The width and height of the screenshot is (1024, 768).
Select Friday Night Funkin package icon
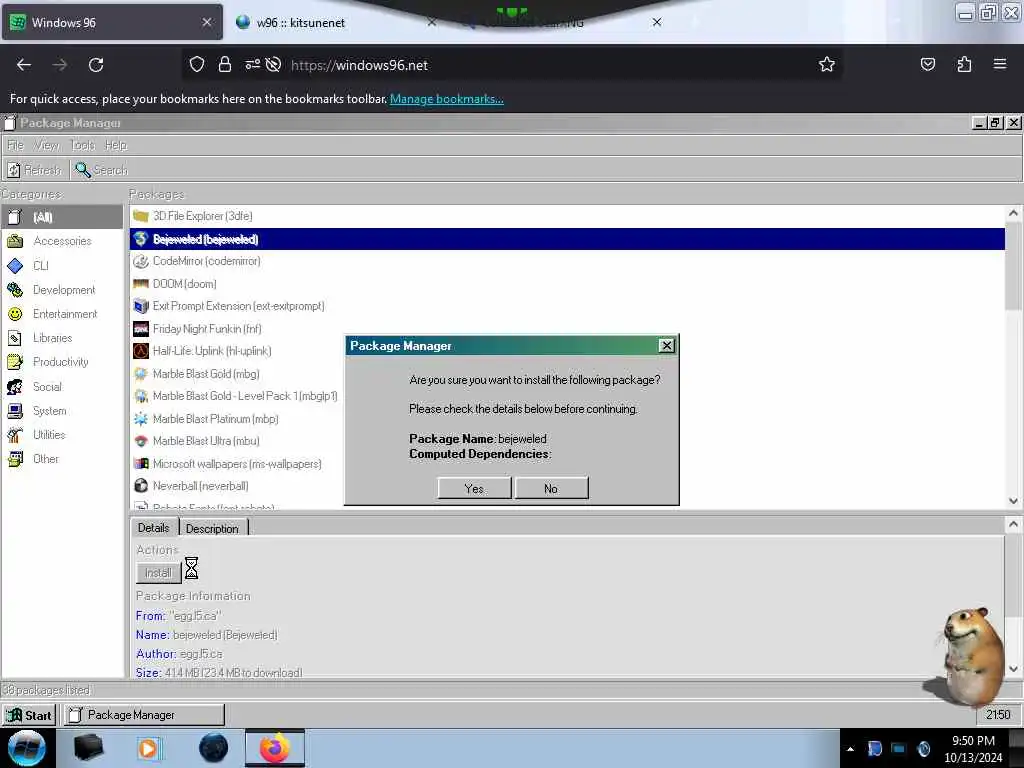tap(141, 329)
